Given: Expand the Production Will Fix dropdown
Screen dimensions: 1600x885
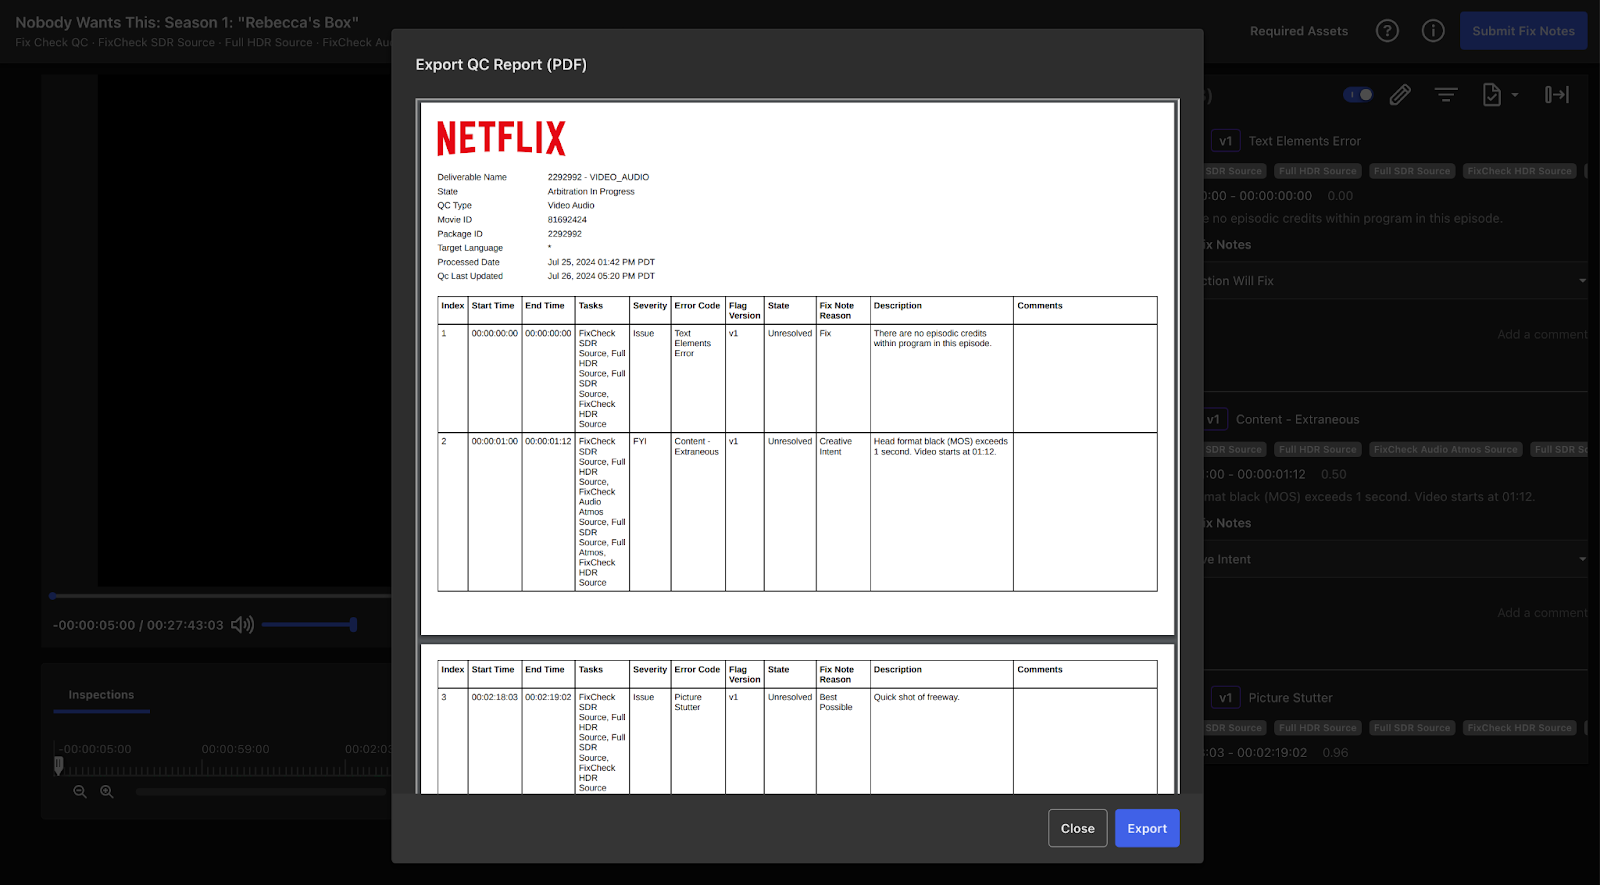Looking at the screenshot, I should [x=1395, y=281].
